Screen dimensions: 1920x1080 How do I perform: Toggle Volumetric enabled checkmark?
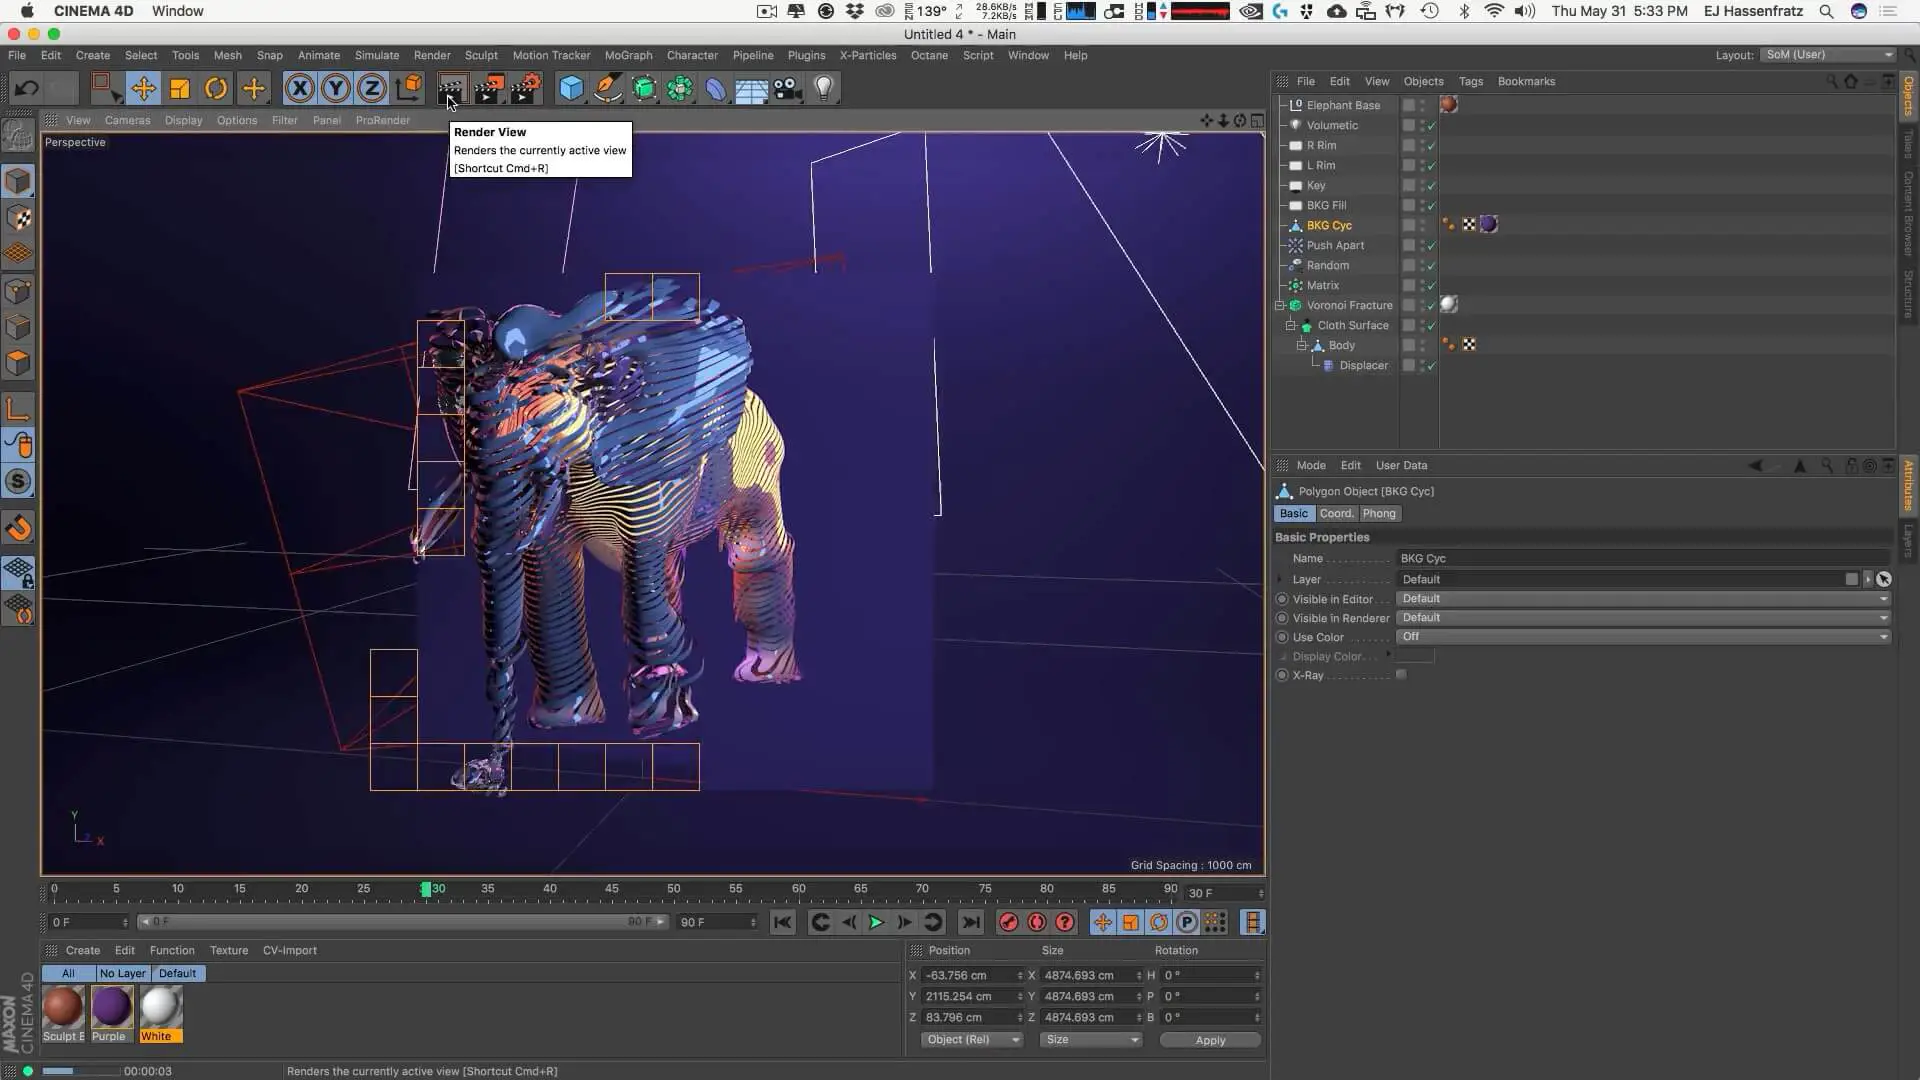[1432, 125]
